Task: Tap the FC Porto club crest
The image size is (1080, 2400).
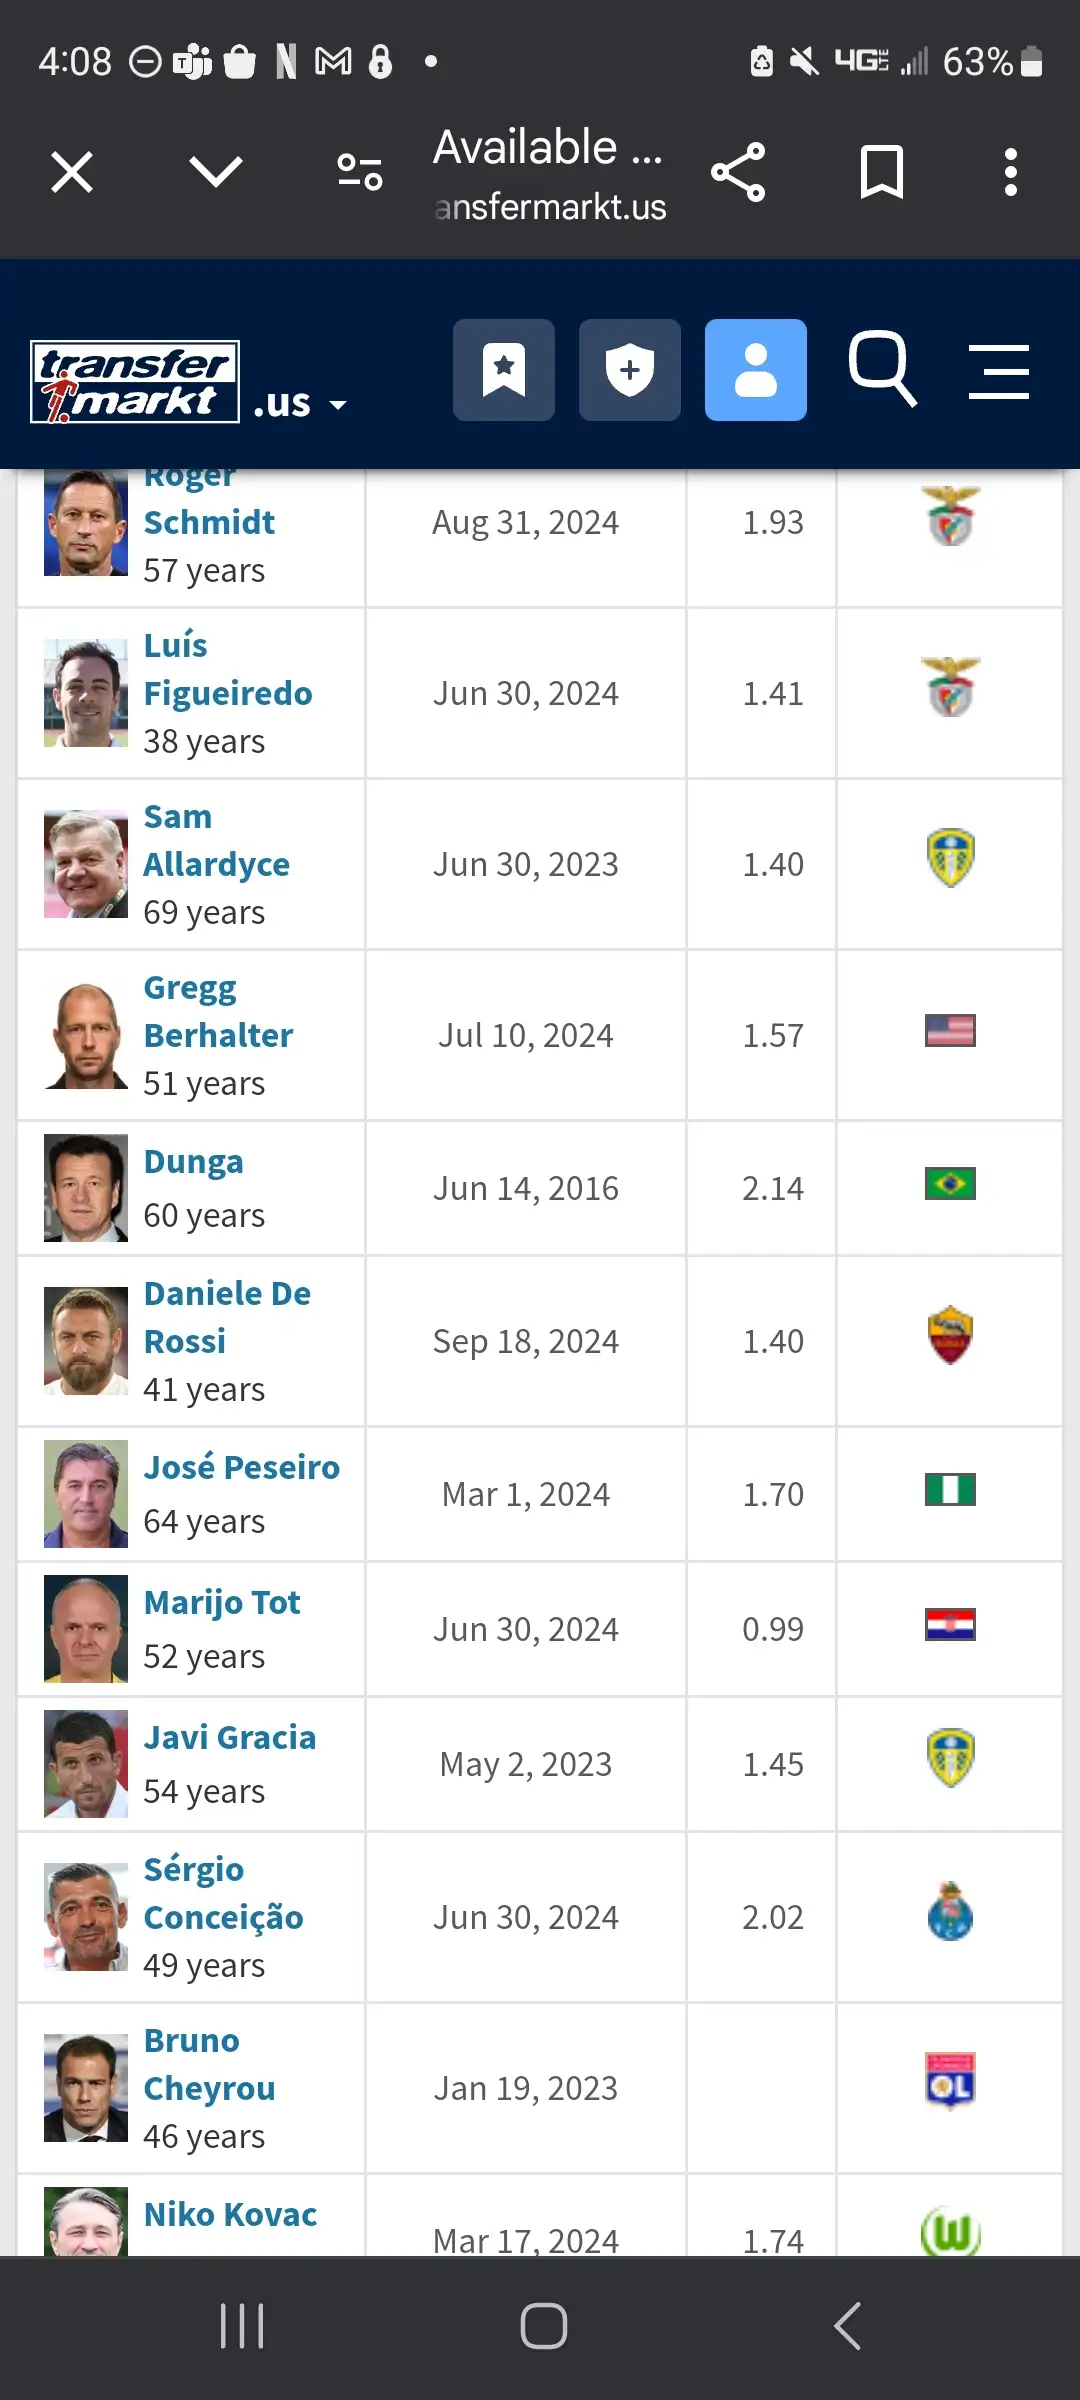Action: coord(950,1911)
